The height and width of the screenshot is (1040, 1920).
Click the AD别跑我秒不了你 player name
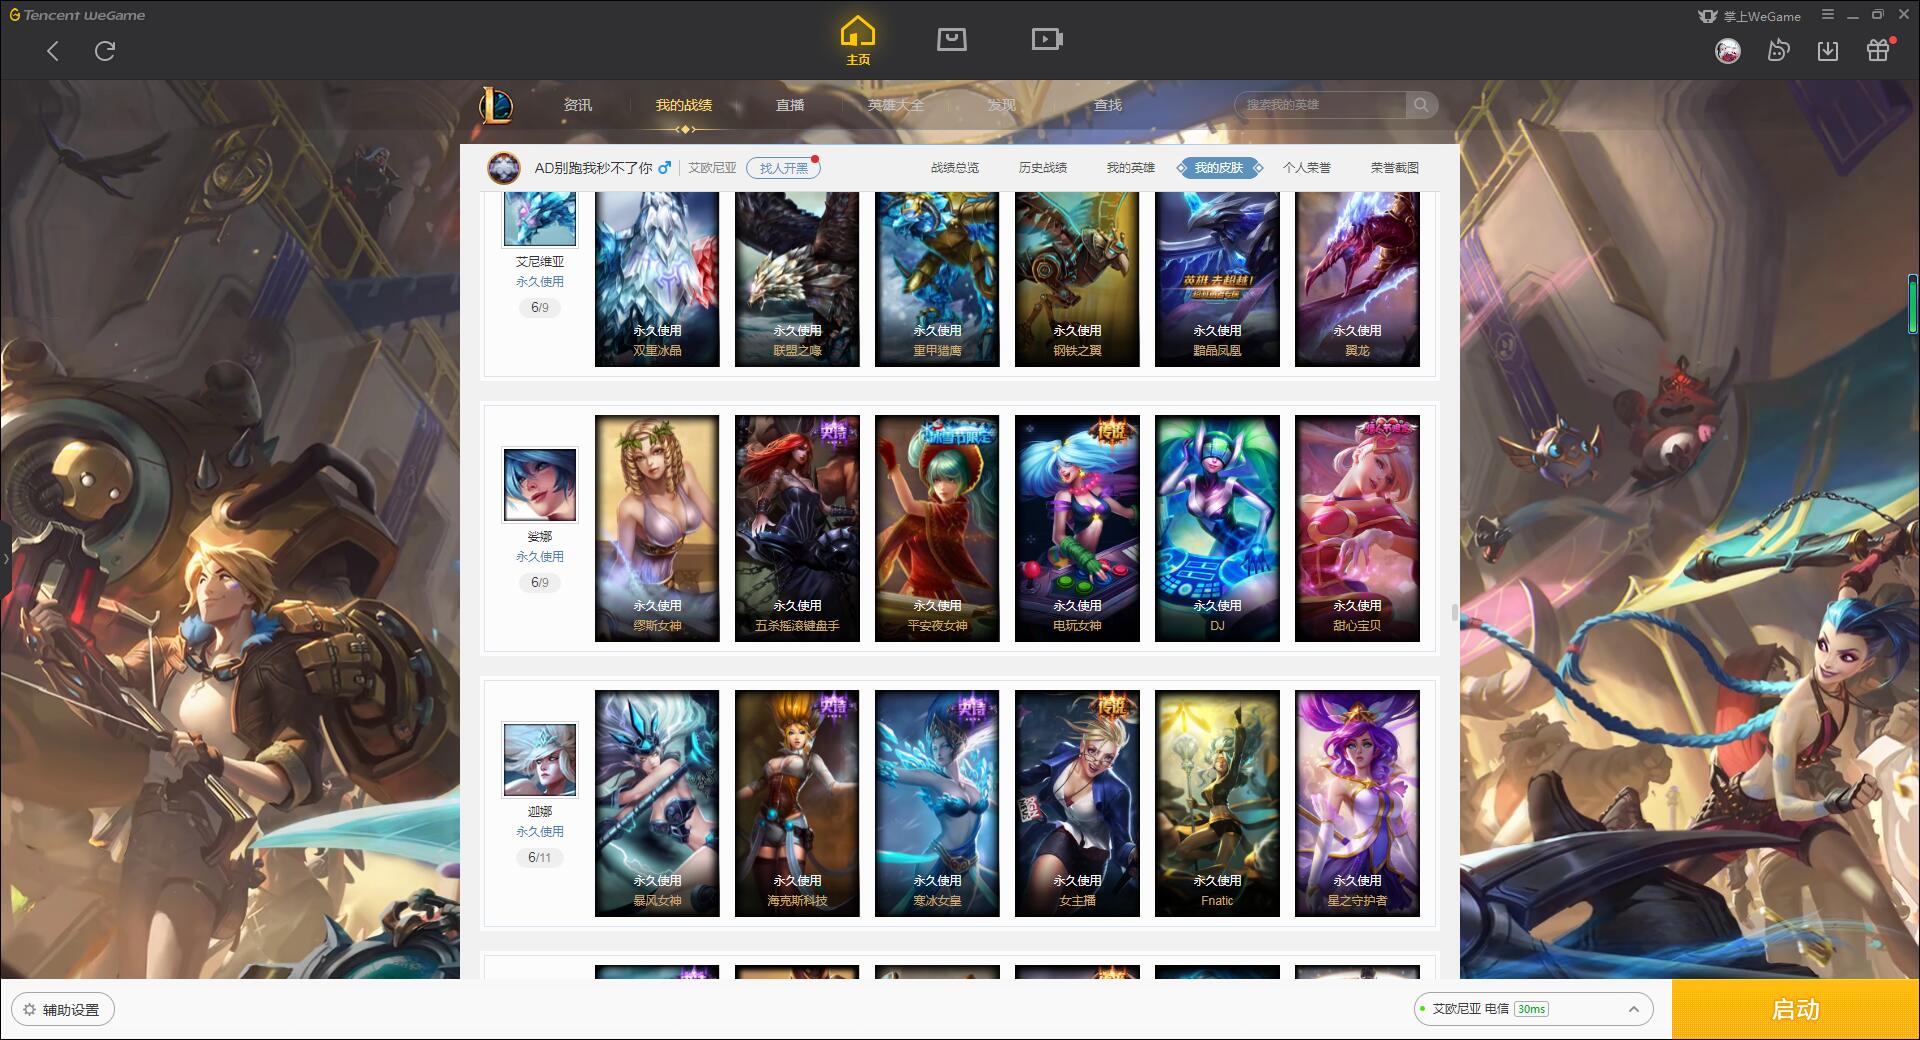click(593, 168)
